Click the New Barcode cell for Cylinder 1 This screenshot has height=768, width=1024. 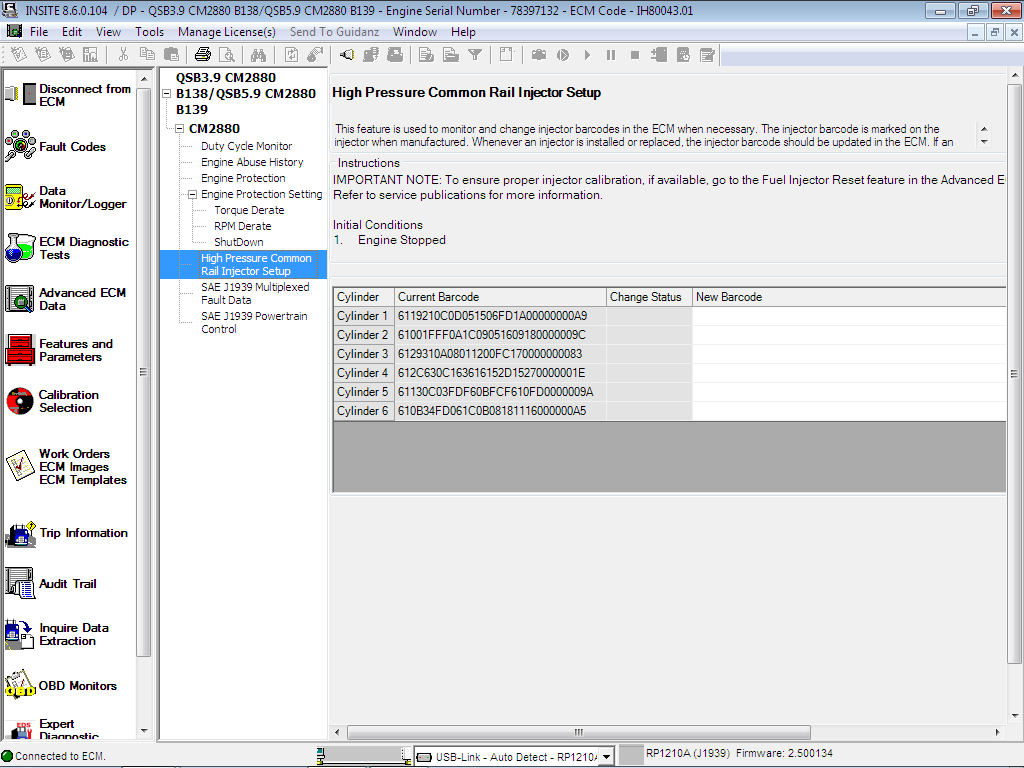click(848, 315)
